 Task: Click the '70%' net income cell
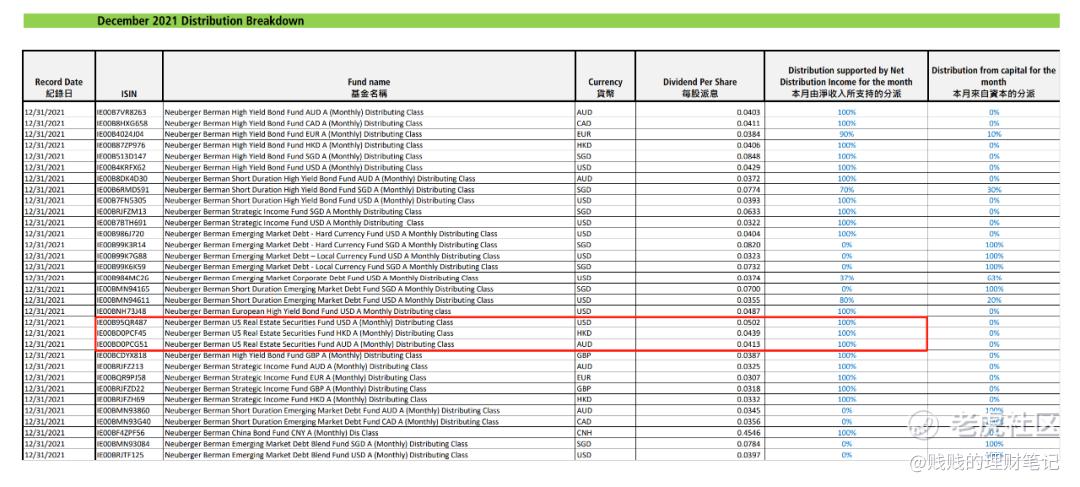[x=847, y=189]
